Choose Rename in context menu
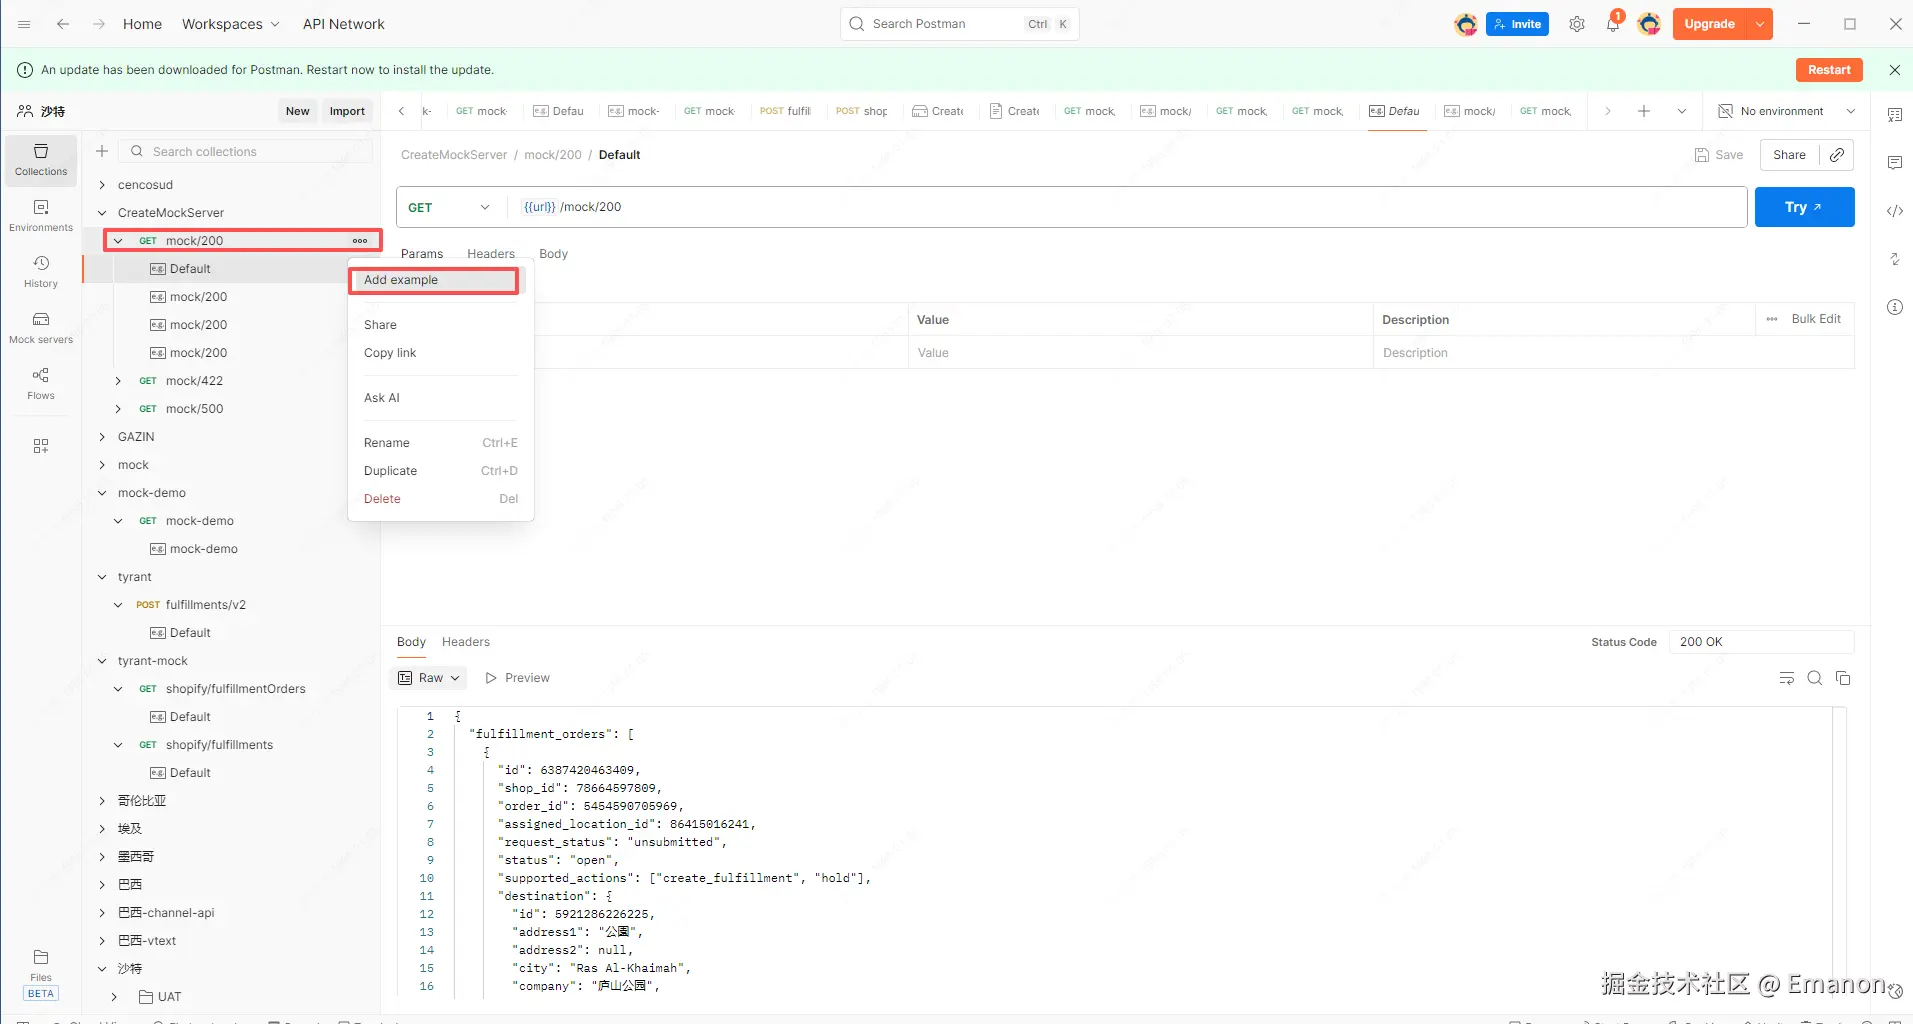The image size is (1913, 1024). 440,443
